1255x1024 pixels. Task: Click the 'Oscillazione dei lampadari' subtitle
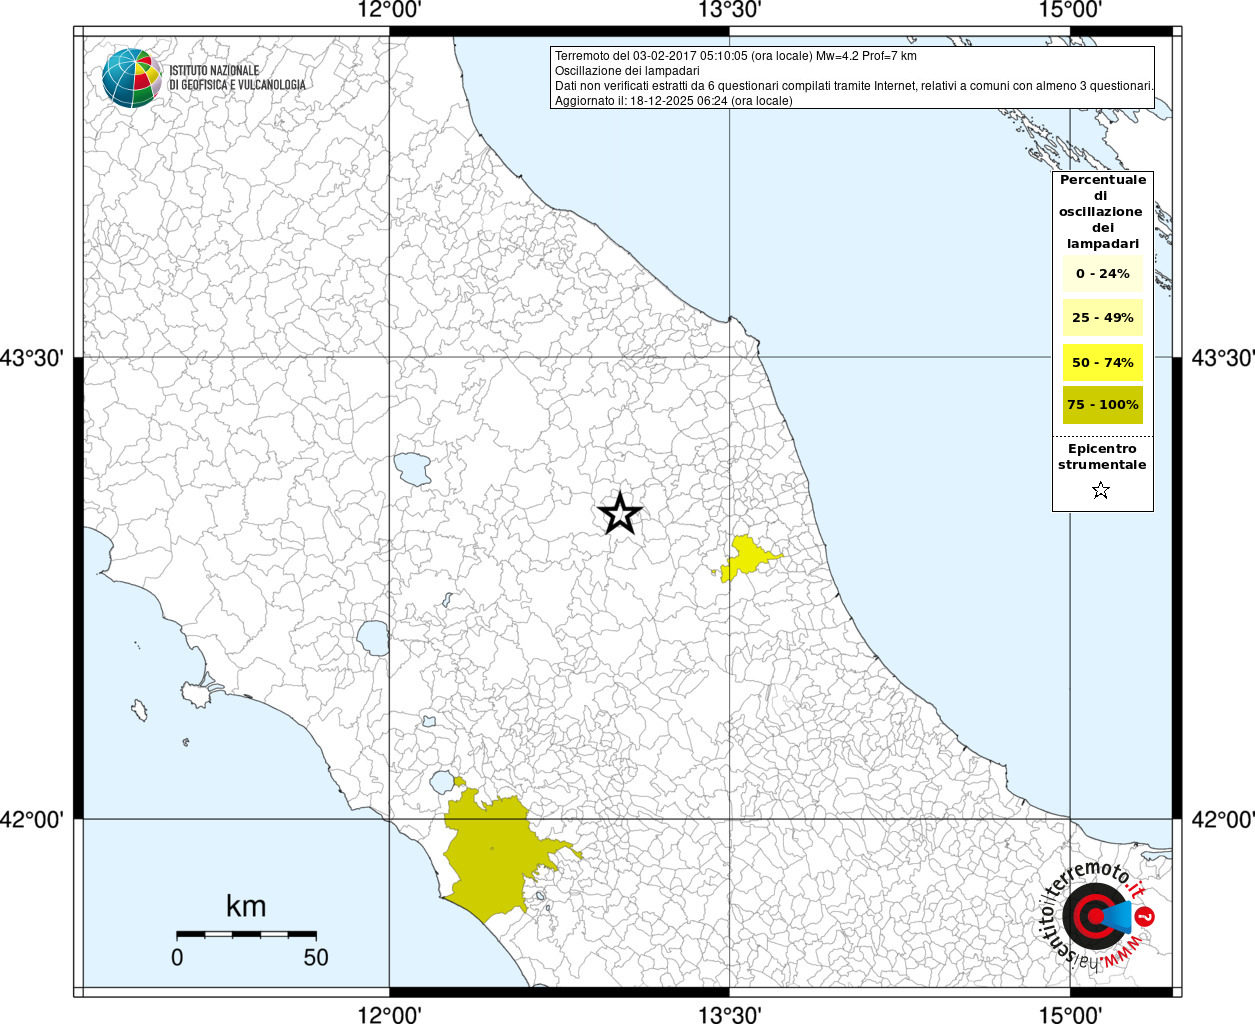click(627, 71)
